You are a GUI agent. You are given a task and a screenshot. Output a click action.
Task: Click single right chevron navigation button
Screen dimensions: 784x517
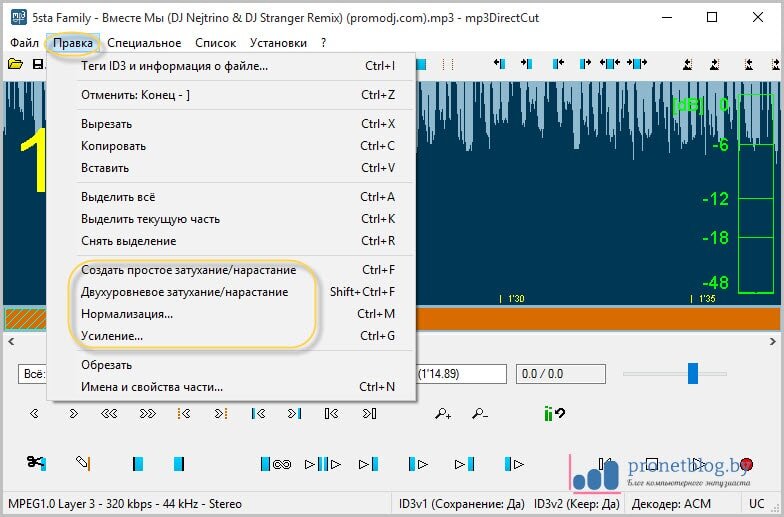74,414
